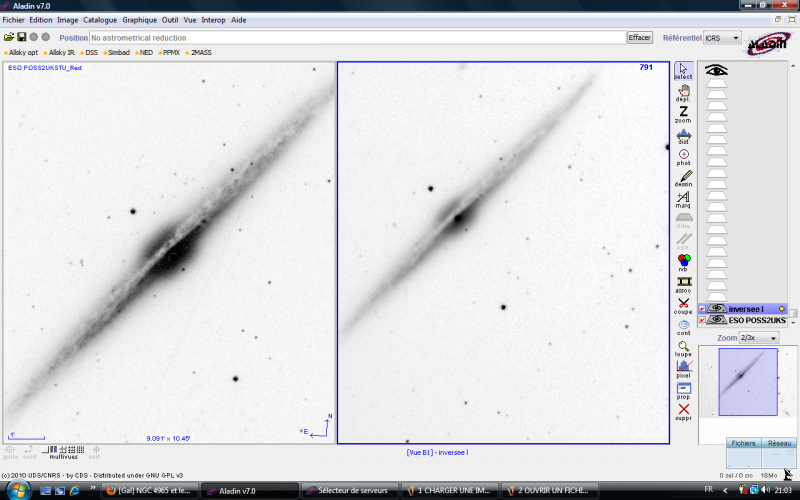Click the large eye icon atop stack
The height and width of the screenshot is (500, 800).
(x=716, y=70)
